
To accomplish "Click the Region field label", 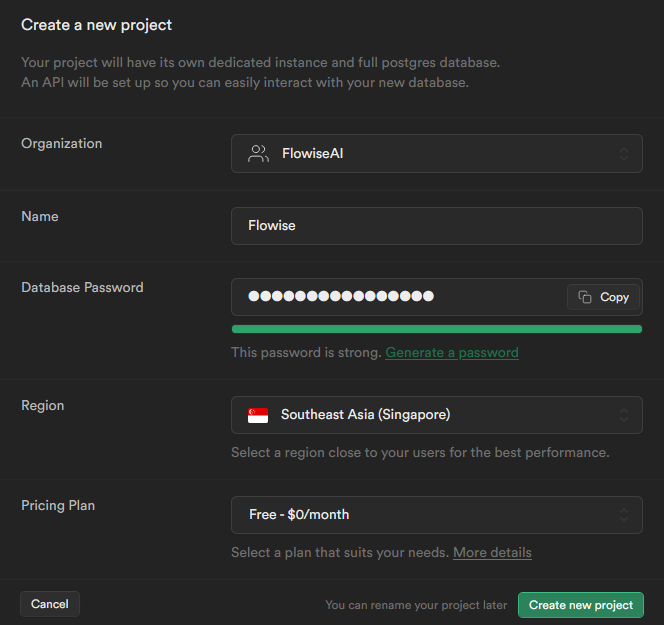I will (x=43, y=406).
